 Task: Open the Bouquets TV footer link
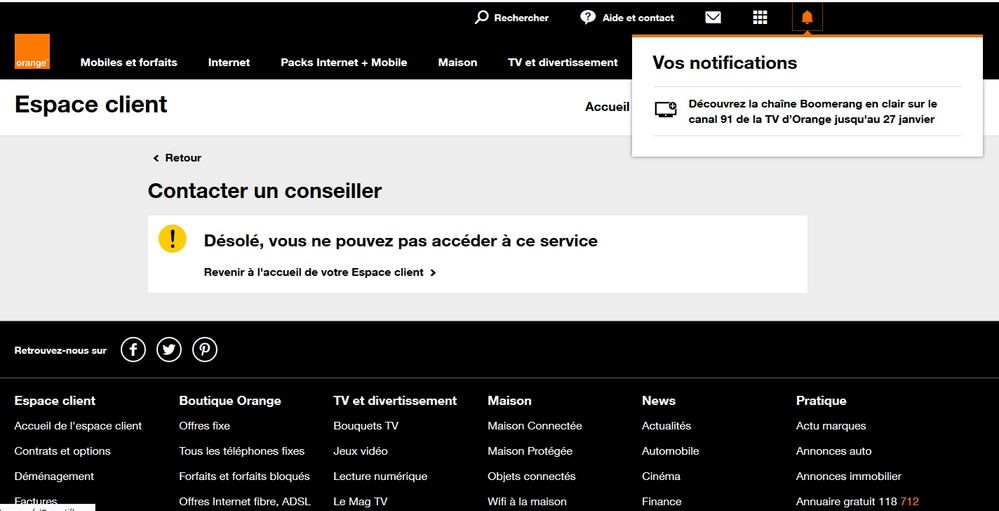pos(366,426)
